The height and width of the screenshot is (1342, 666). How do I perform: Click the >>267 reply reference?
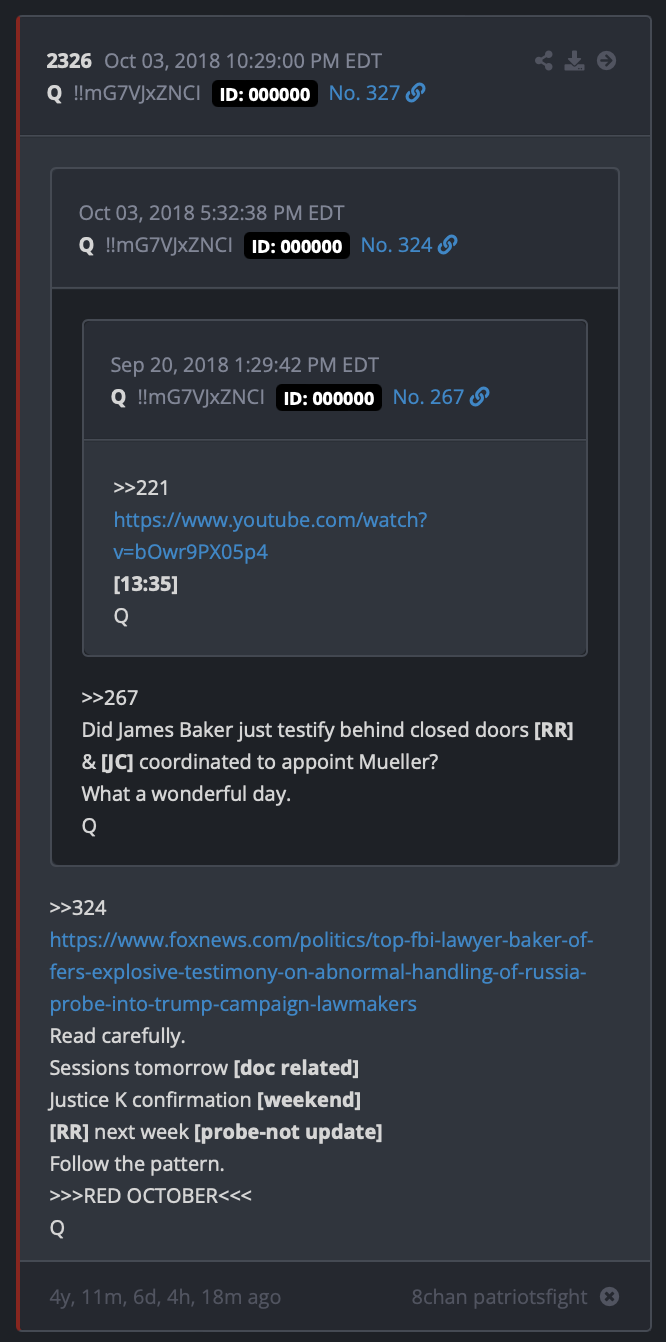point(110,698)
